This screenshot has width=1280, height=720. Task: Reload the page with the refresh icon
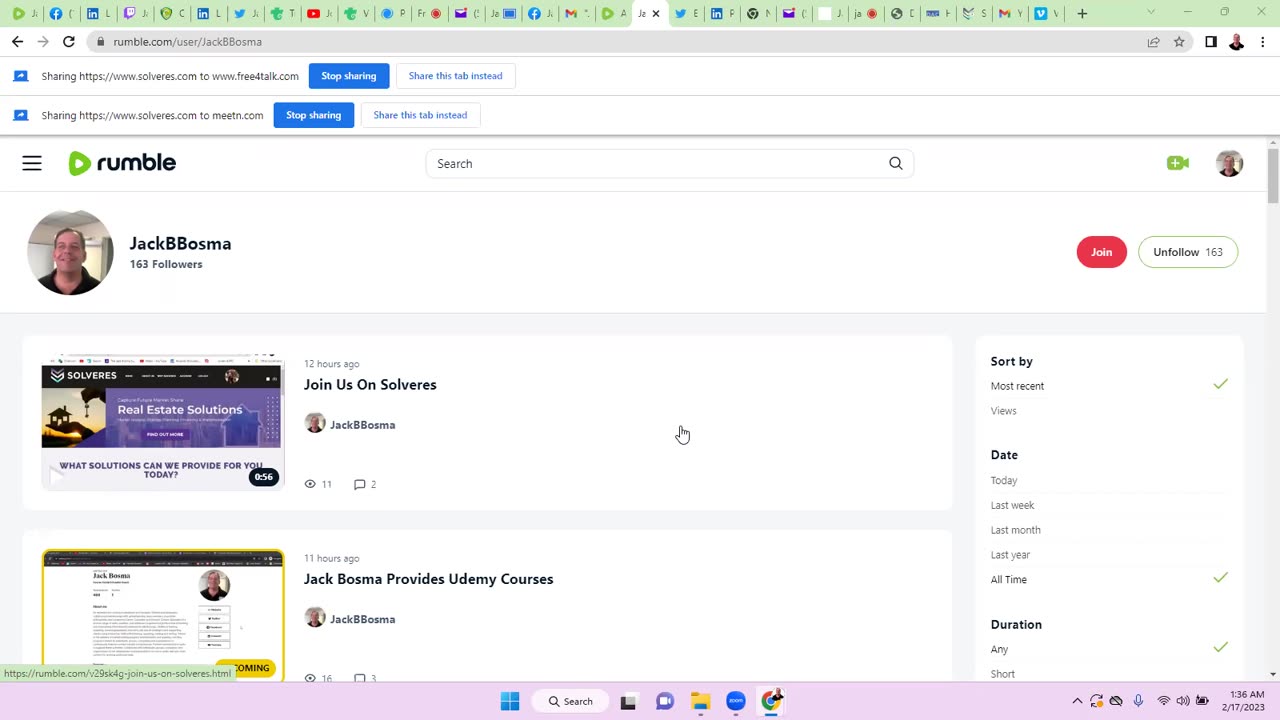[68, 42]
